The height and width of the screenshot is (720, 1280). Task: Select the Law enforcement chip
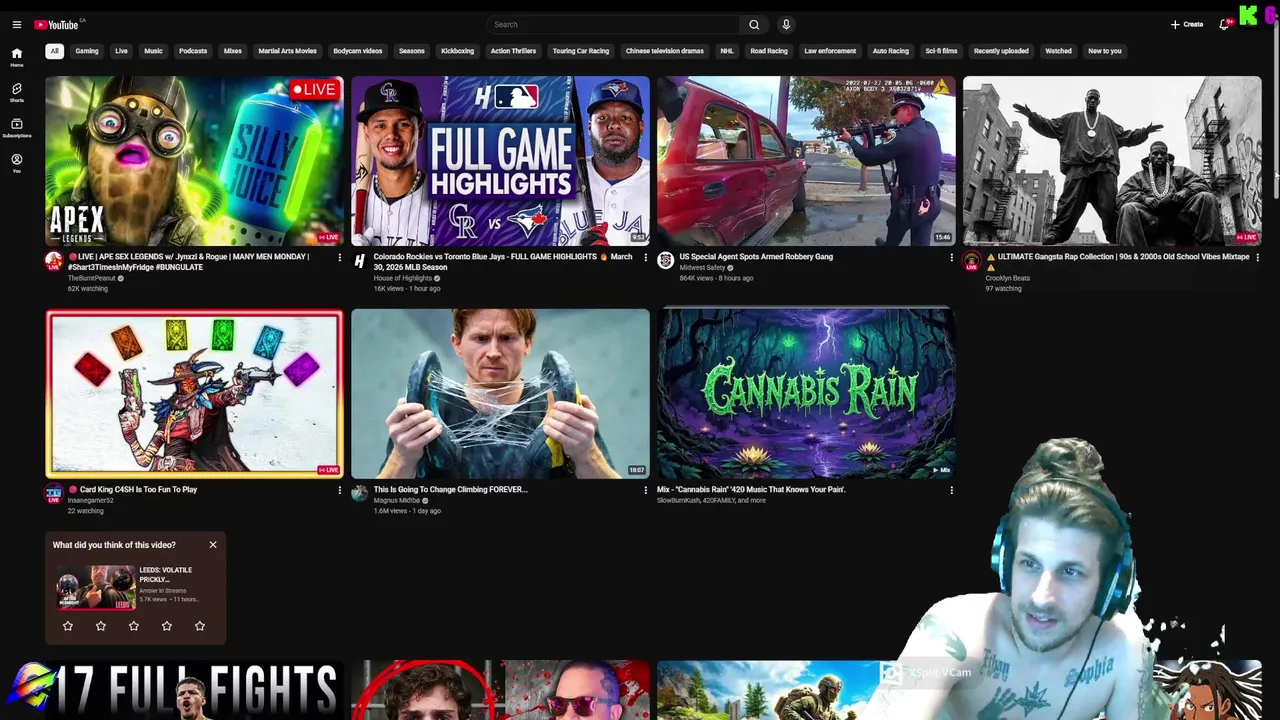point(830,51)
